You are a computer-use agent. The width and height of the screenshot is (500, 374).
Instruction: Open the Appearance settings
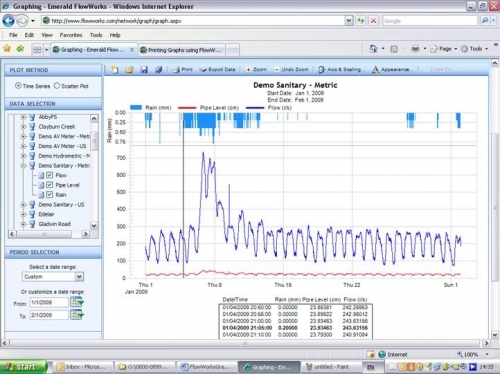[x=391, y=69]
